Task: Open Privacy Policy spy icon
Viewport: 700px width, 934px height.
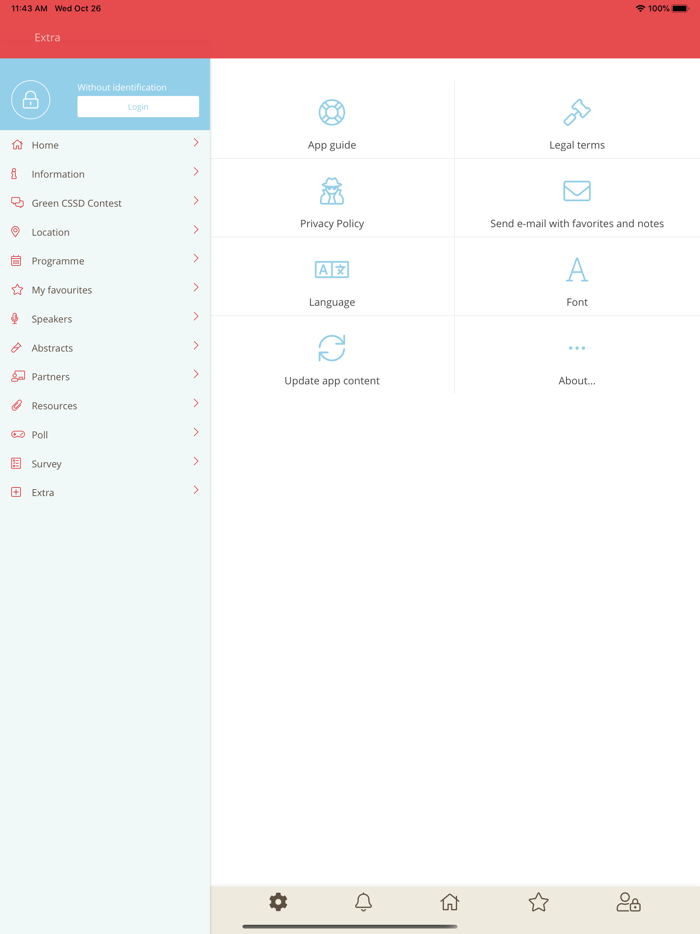Action: tap(331, 191)
